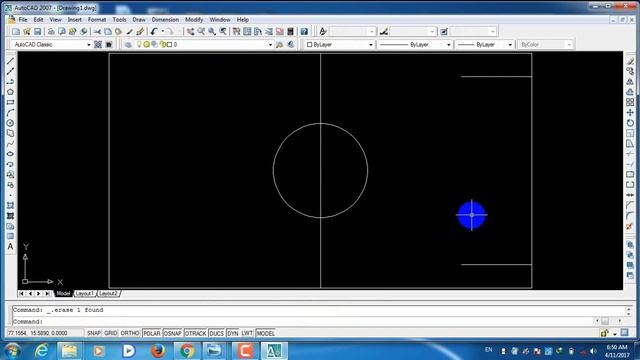Select the Hatch tool
The image size is (640, 360).
(10, 205)
